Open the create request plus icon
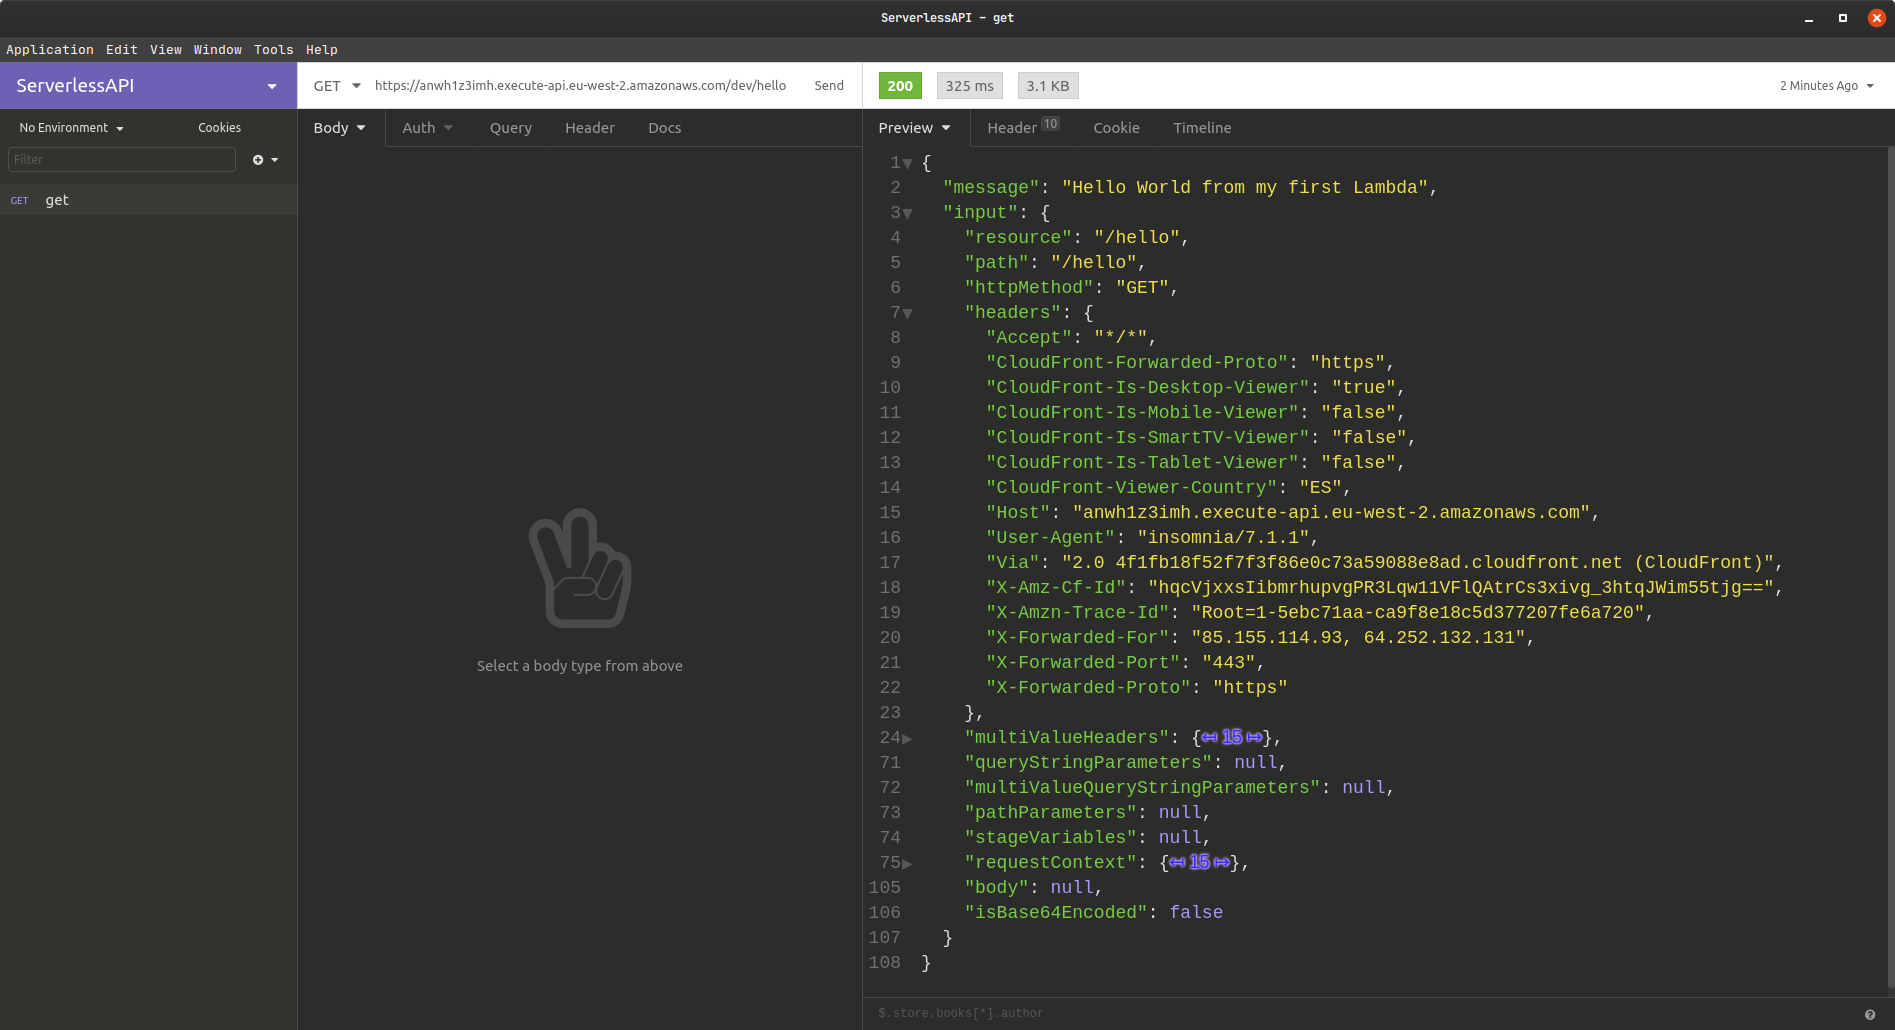Screen dimensions: 1895x1030 [265, 160]
